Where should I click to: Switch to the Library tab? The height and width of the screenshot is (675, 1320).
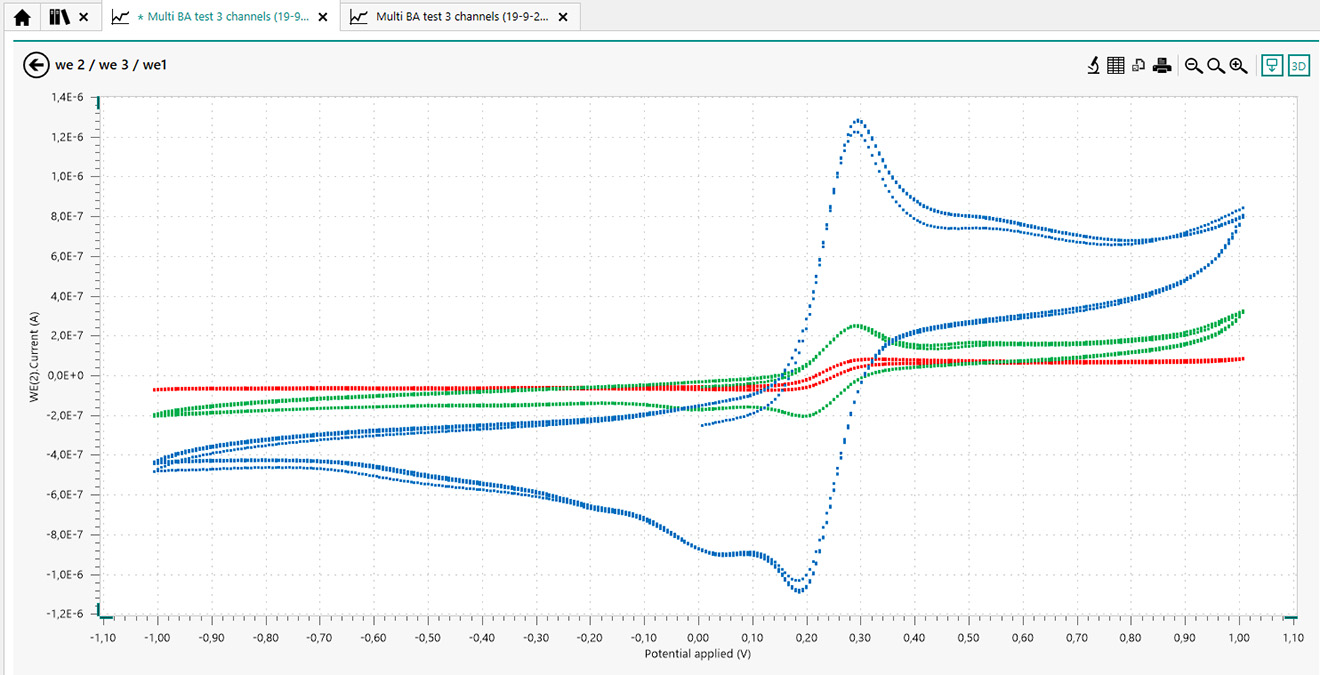tap(60, 17)
